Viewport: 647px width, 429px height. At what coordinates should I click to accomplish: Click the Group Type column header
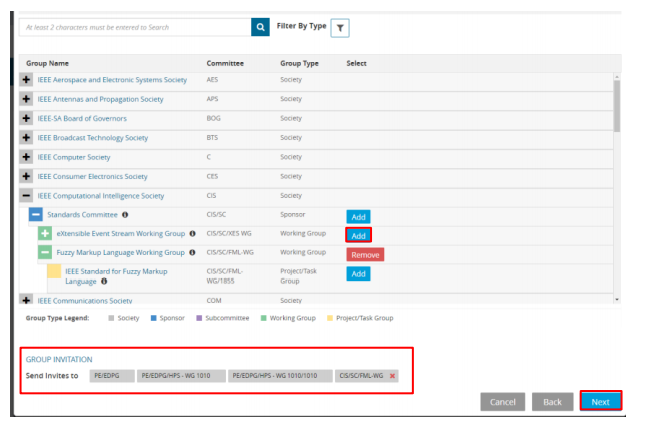click(x=299, y=64)
